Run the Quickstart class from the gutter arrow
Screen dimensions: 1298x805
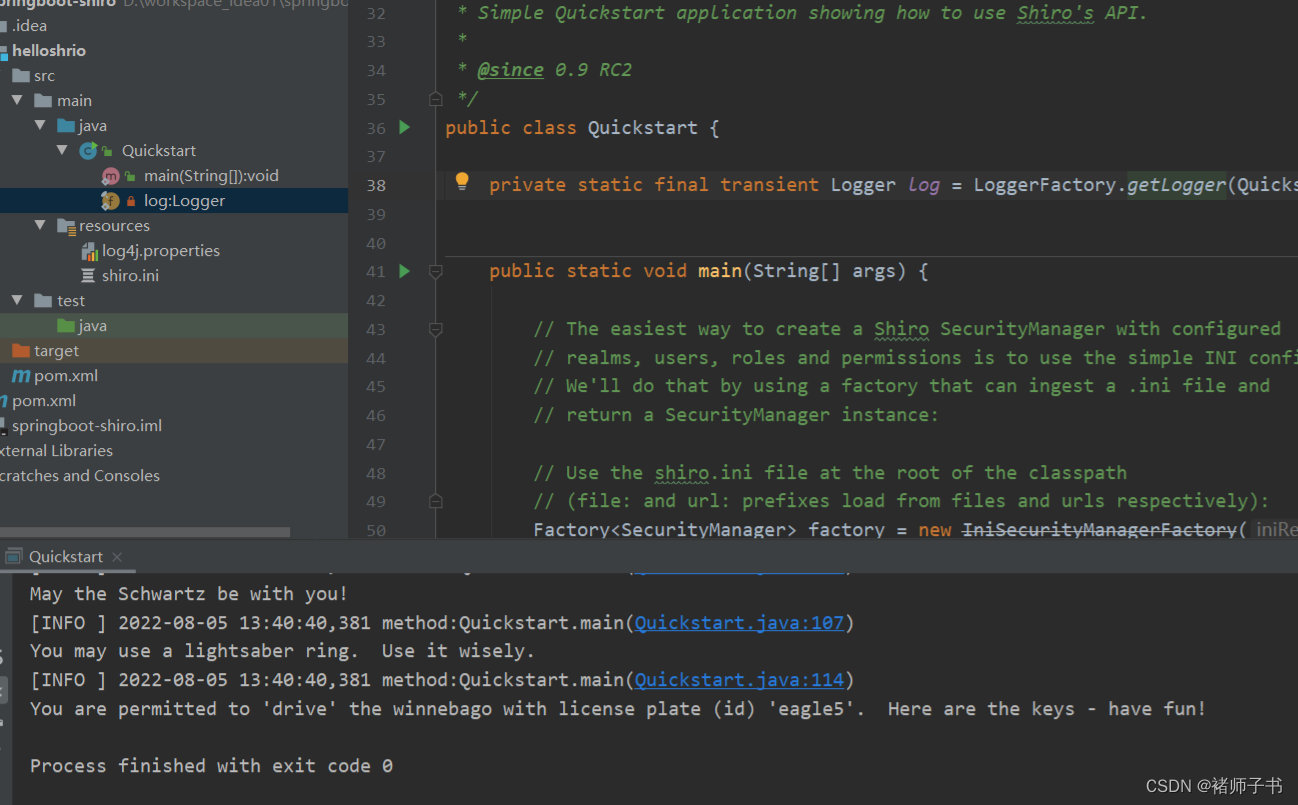(x=405, y=127)
